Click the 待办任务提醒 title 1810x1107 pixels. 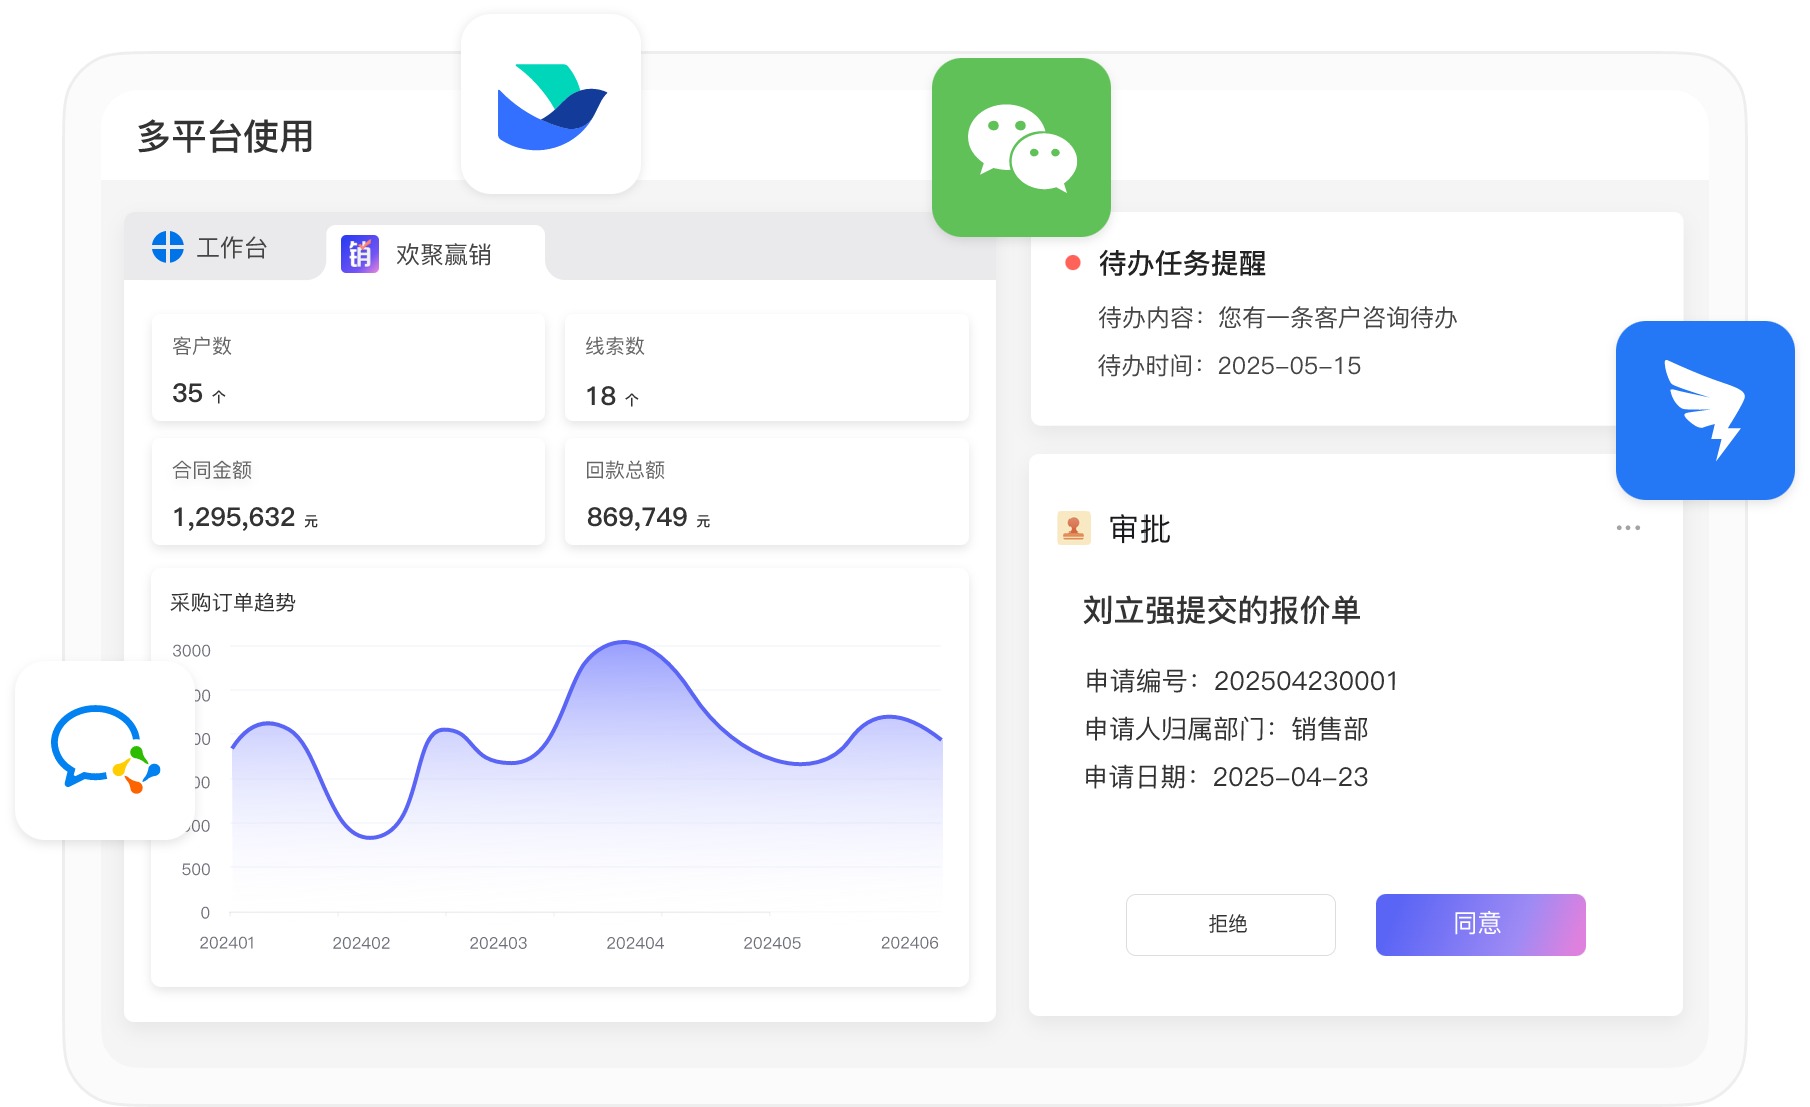(x=1182, y=263)
